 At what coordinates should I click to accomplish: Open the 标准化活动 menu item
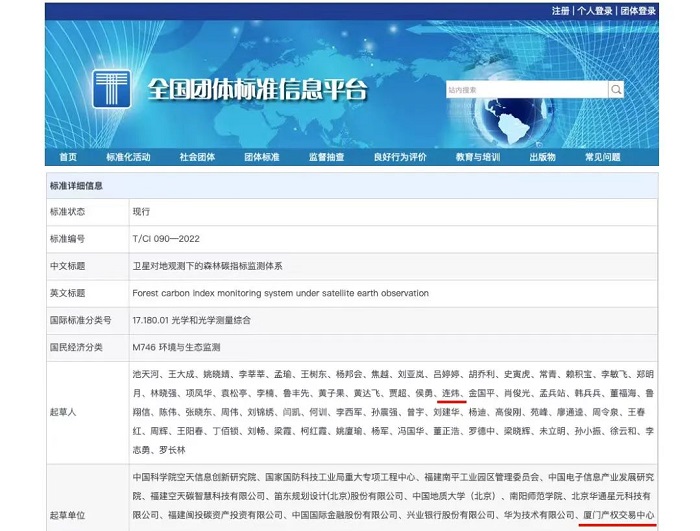pyautogui.click(x=128, y=157)
